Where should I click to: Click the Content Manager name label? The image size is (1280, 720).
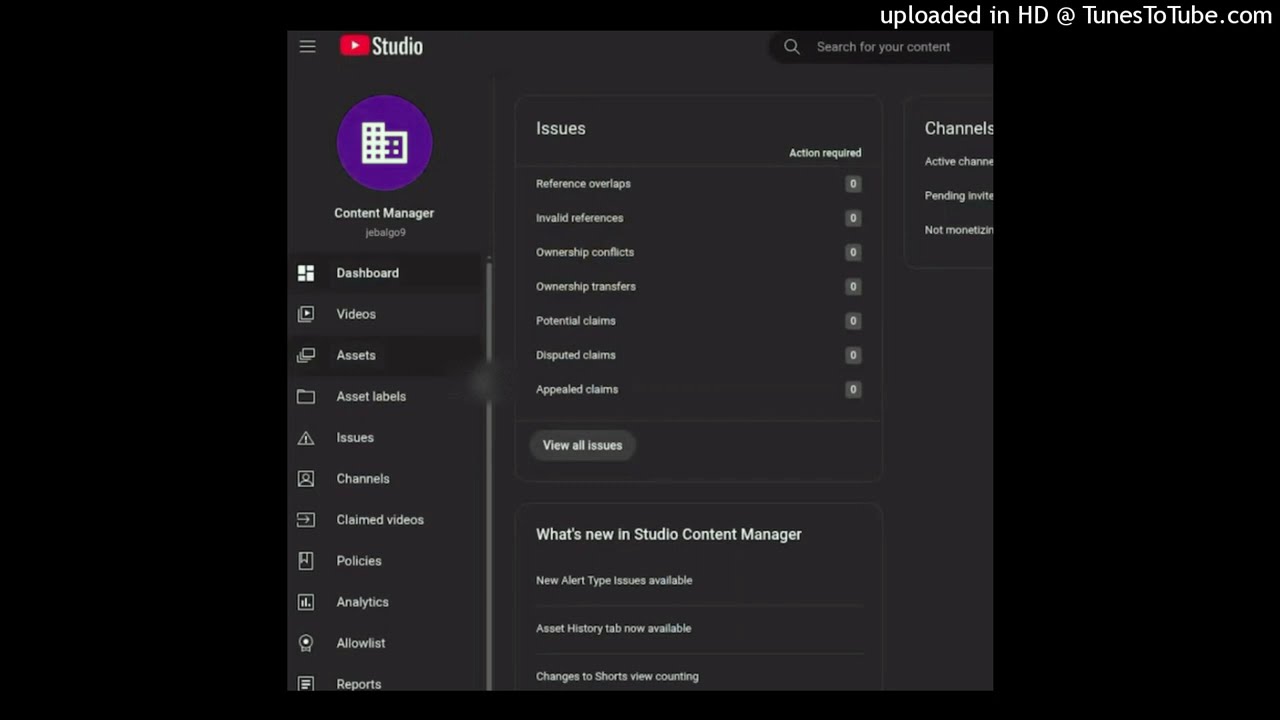(384, 213)
